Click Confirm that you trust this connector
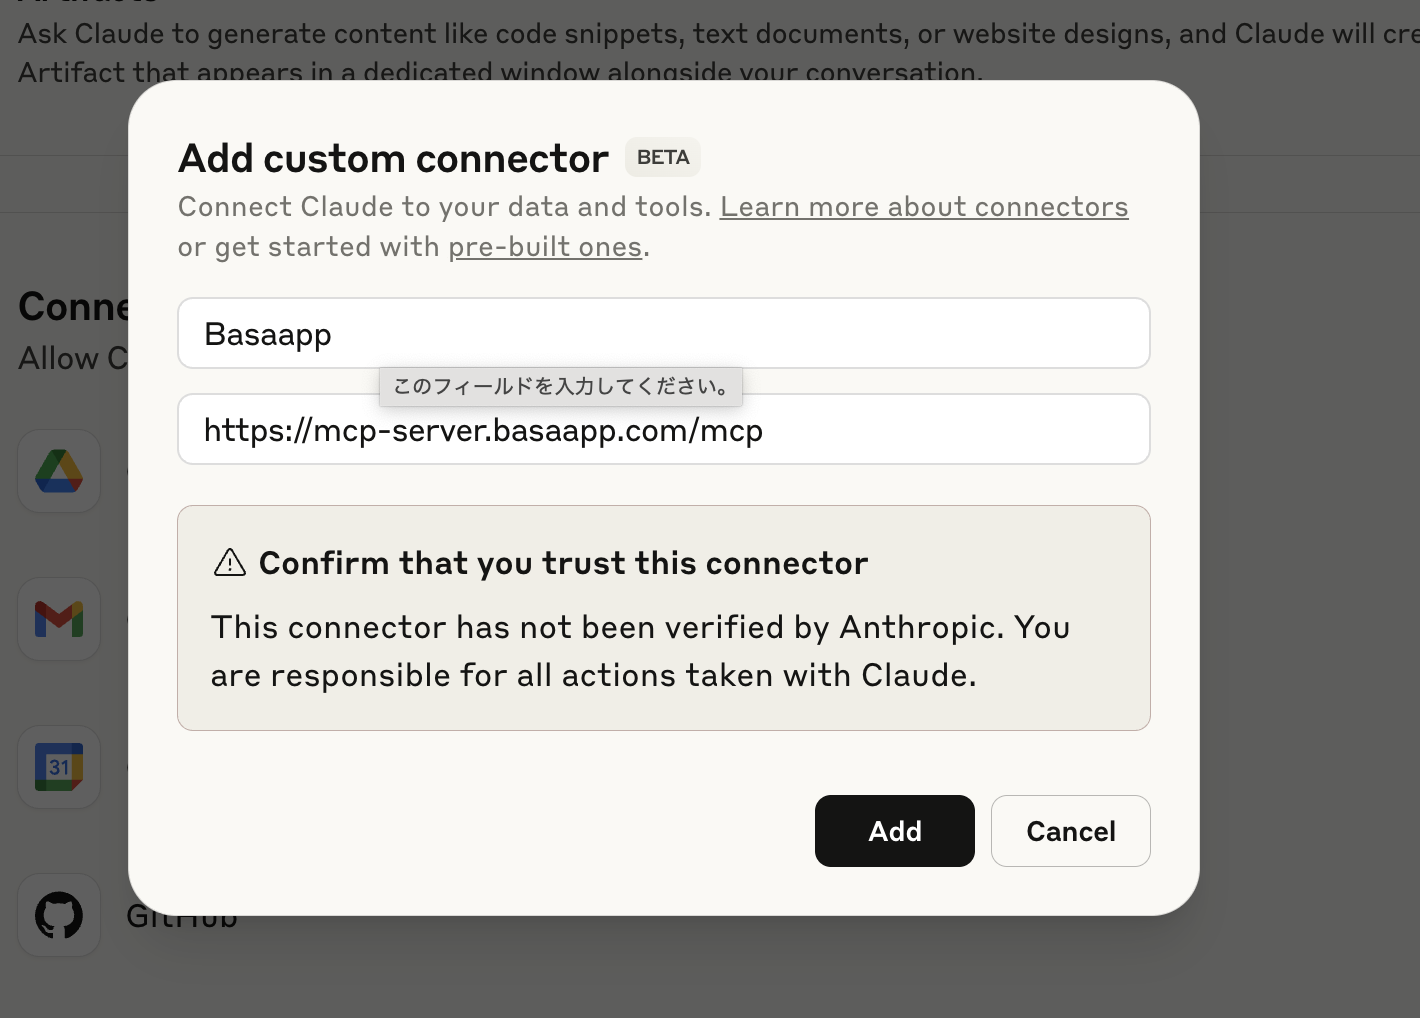This screenshot has height=1018, width=1420. click(x=563, y=563)
